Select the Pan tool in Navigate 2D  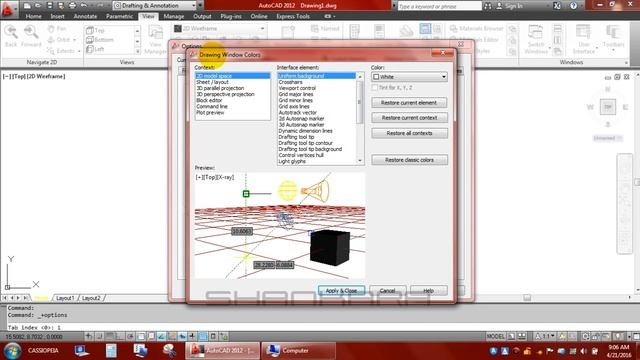(57, 29)
